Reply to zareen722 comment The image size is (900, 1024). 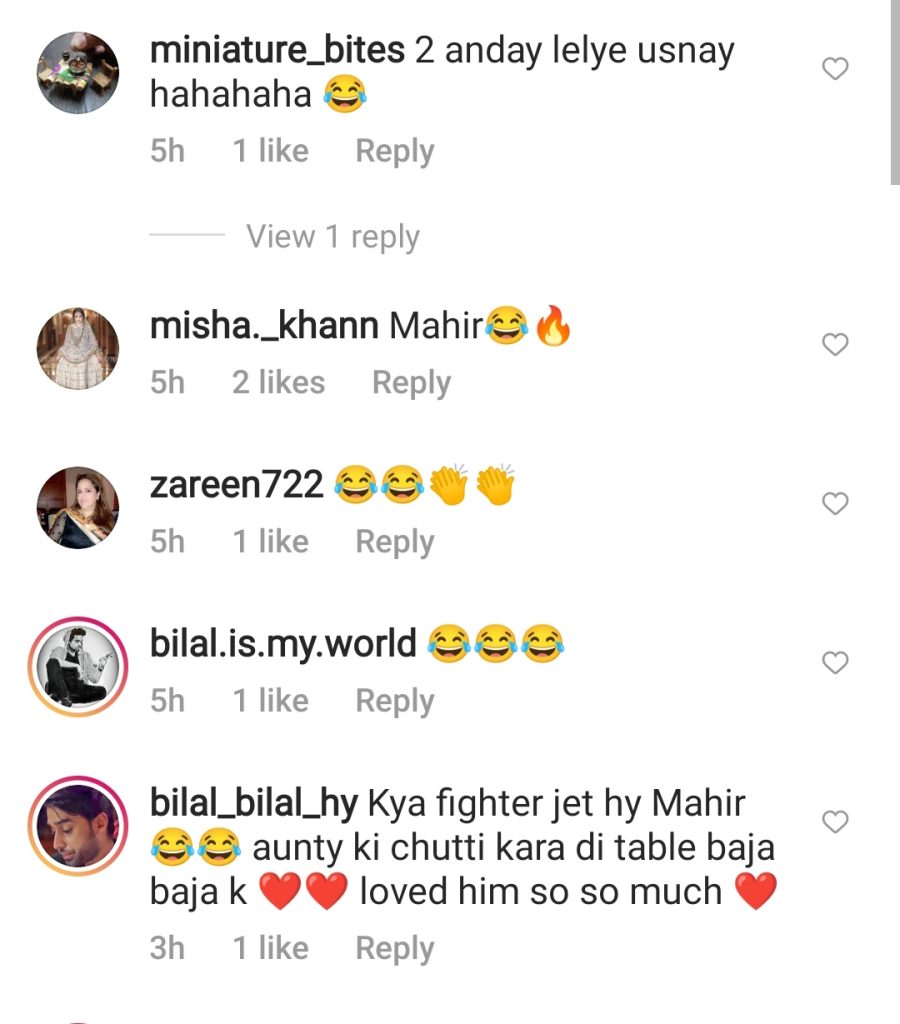(x=394, y=542)
